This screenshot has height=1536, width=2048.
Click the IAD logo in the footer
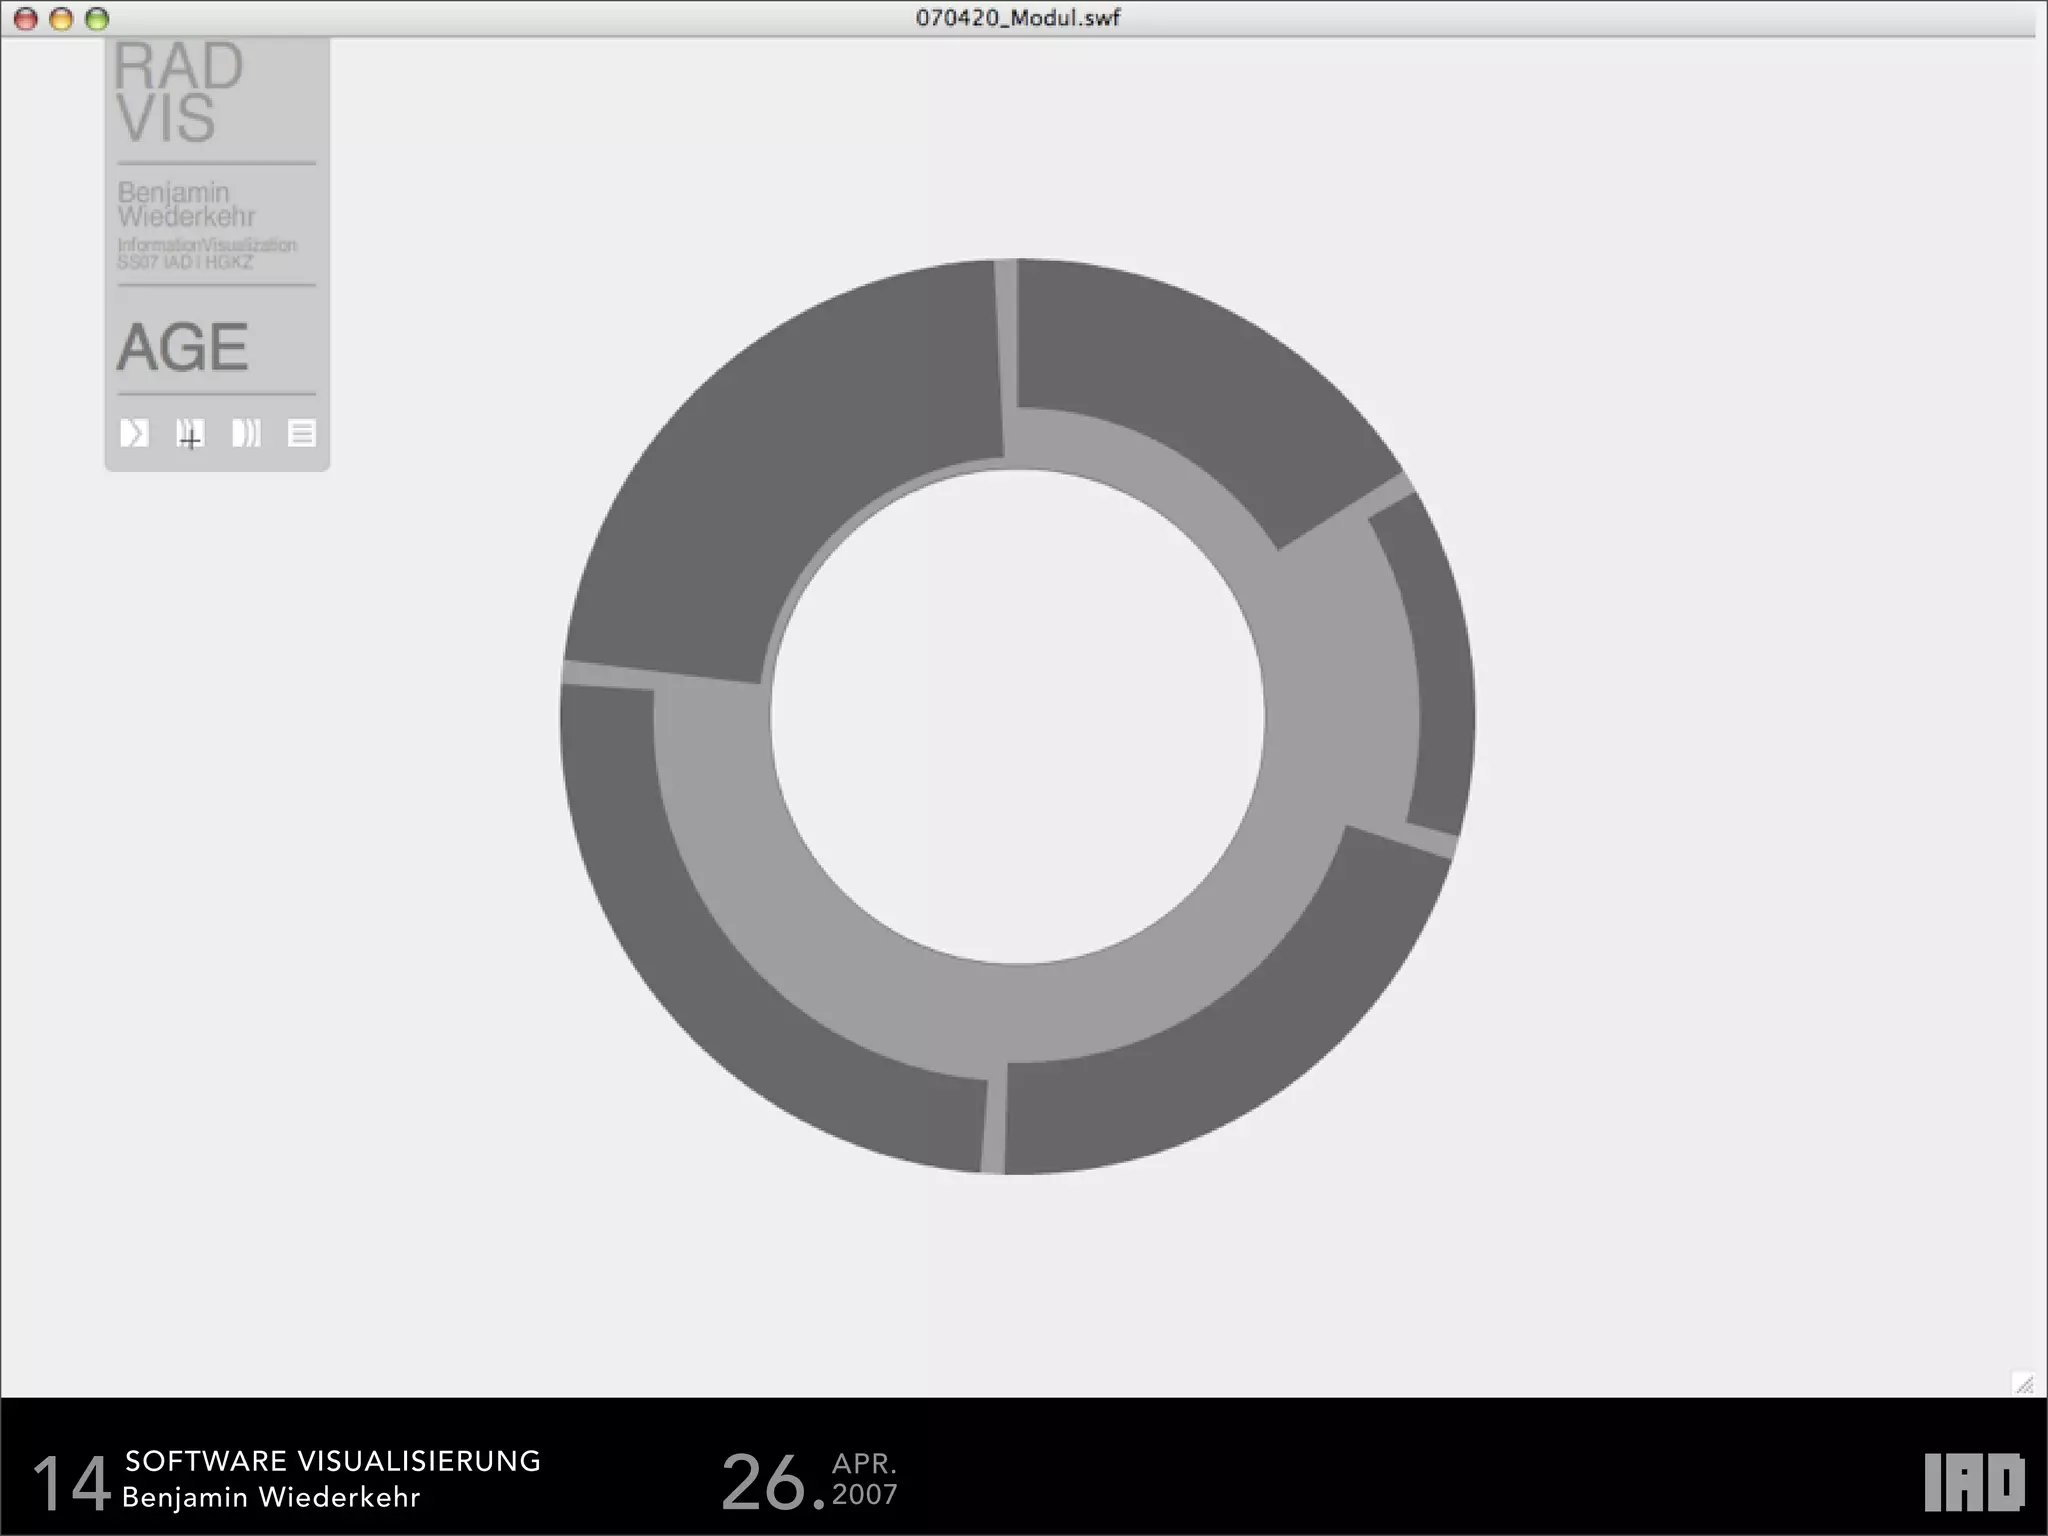[1975, 1482]
